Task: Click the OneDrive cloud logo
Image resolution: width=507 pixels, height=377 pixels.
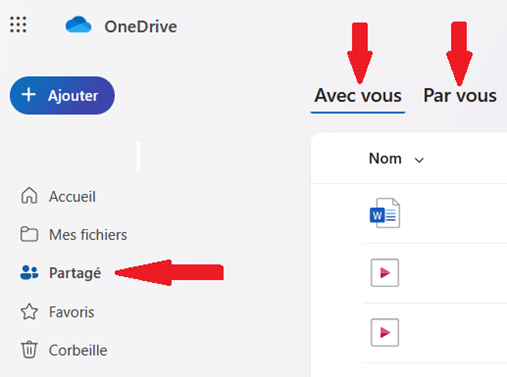Action: click(x=78, y=25)
